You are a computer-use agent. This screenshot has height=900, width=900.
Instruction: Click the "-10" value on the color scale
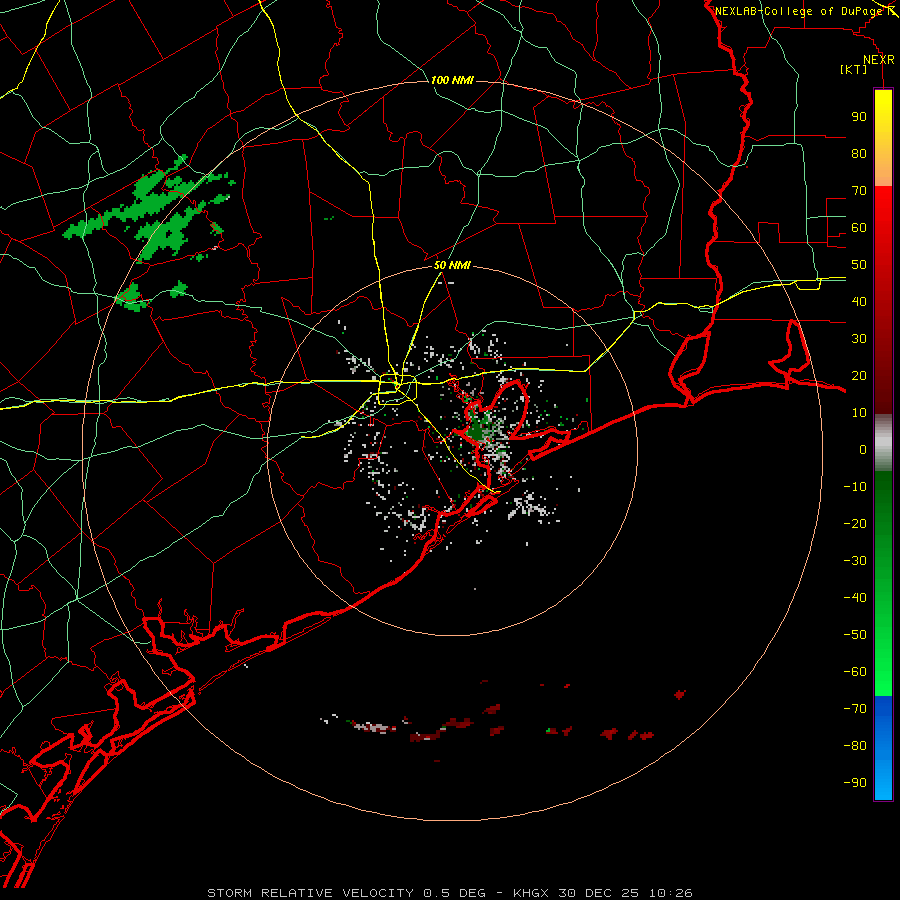pos(855,487)
